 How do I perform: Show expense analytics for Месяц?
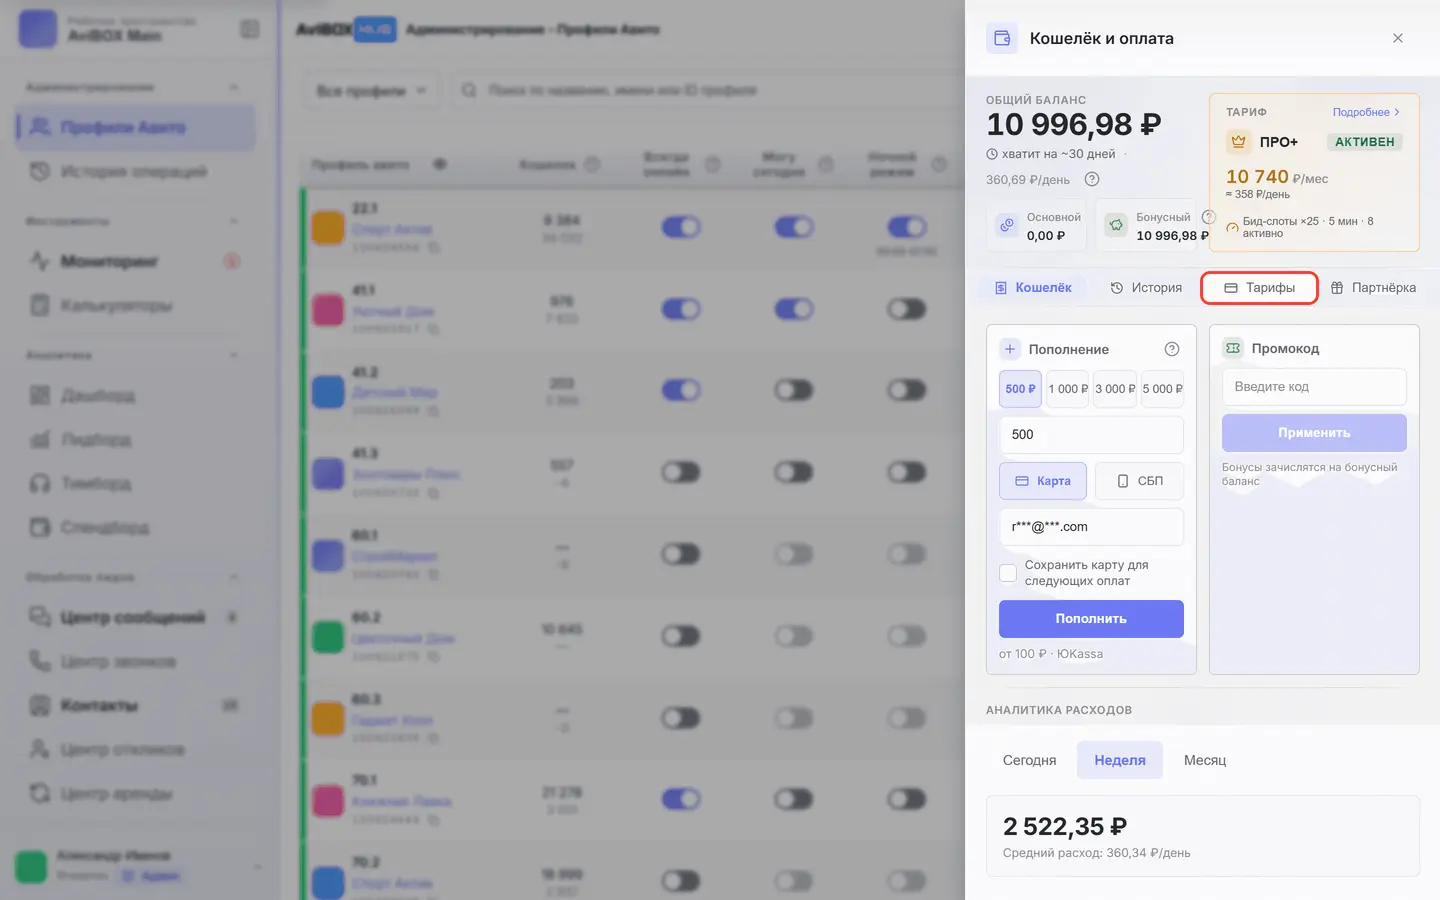point(1205,760)
